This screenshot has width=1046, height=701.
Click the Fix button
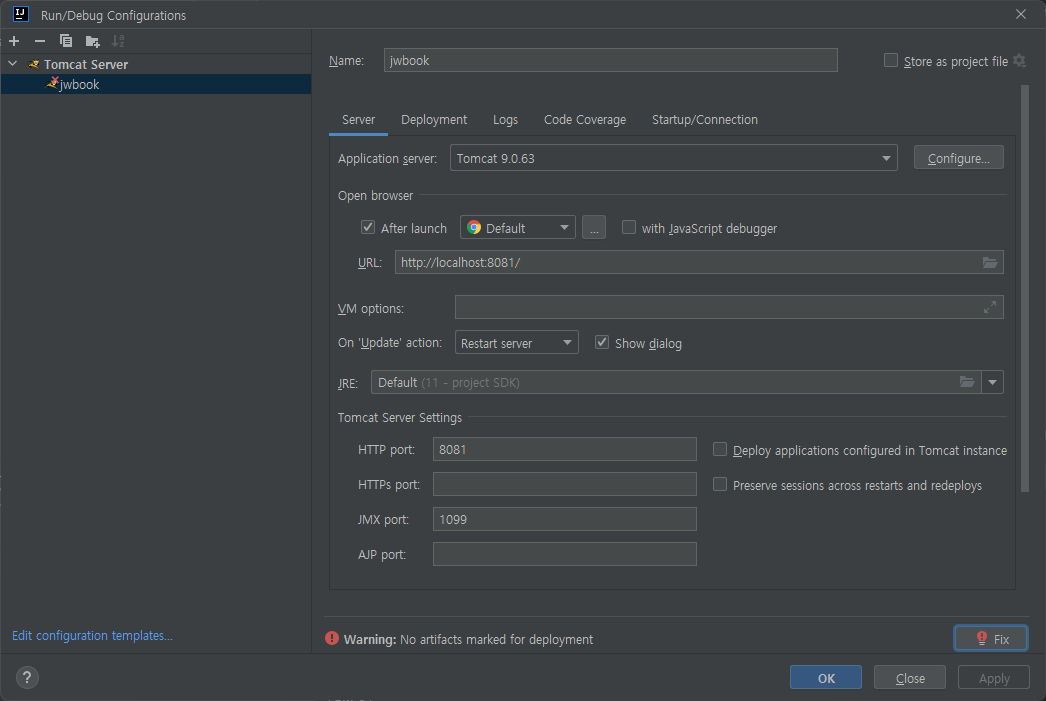coord(991,638)
